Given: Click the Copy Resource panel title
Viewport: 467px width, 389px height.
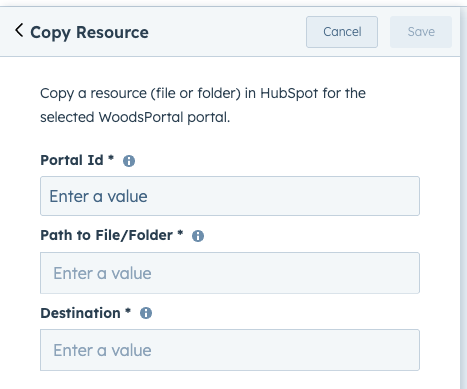Looking at the screenshot, I should point(89,33).
